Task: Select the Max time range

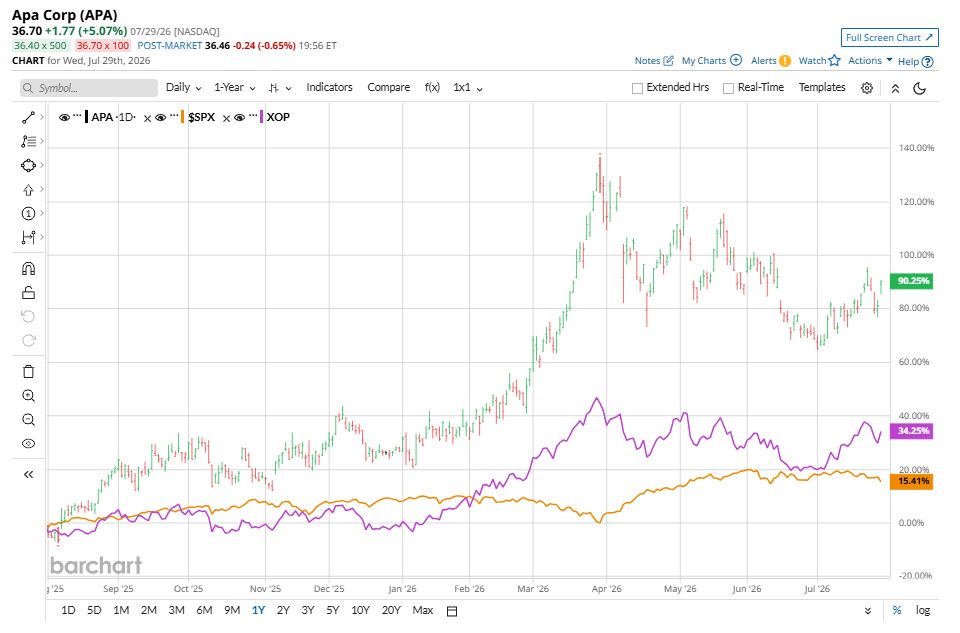Action: point(422,610)
